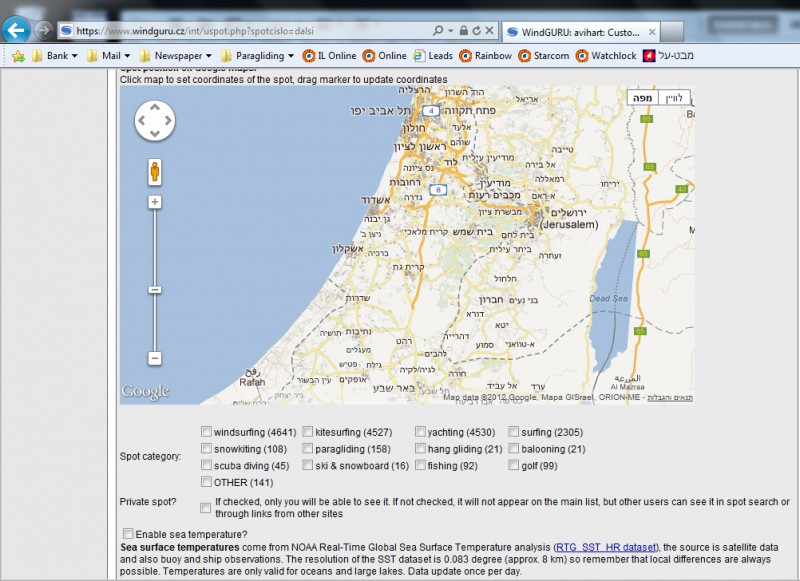This screenshot has width=800, height=581.
Task: Pan the map left with the arrow
Action: coord(142,120)
